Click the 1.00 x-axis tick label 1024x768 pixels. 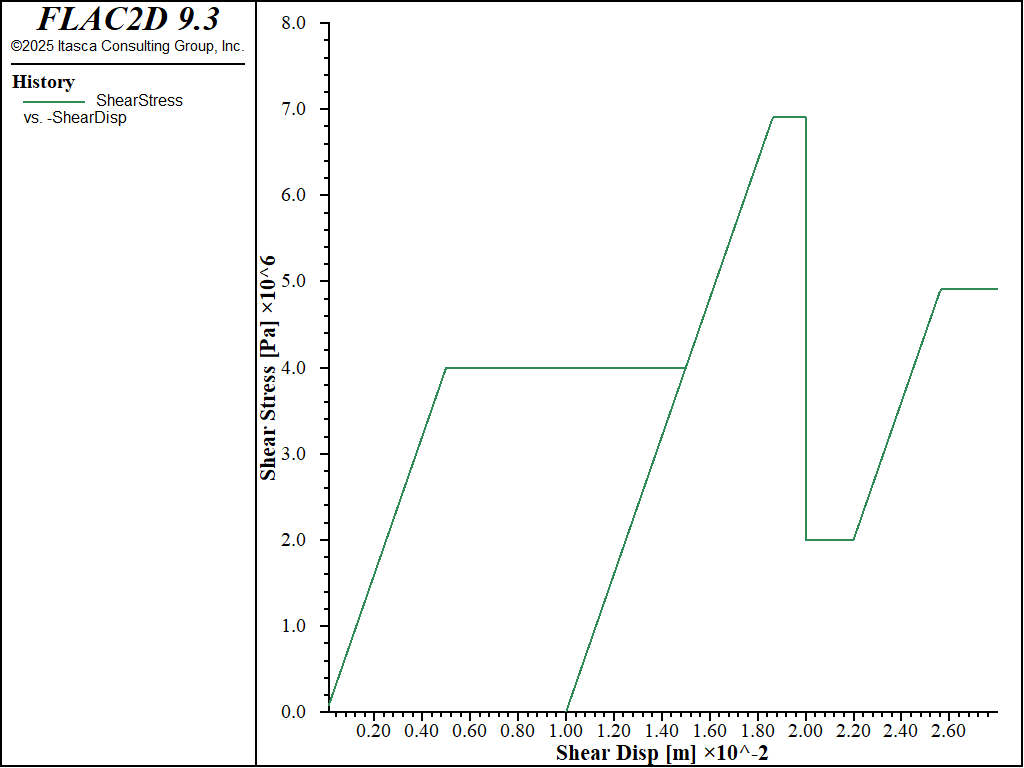[566, 731]
